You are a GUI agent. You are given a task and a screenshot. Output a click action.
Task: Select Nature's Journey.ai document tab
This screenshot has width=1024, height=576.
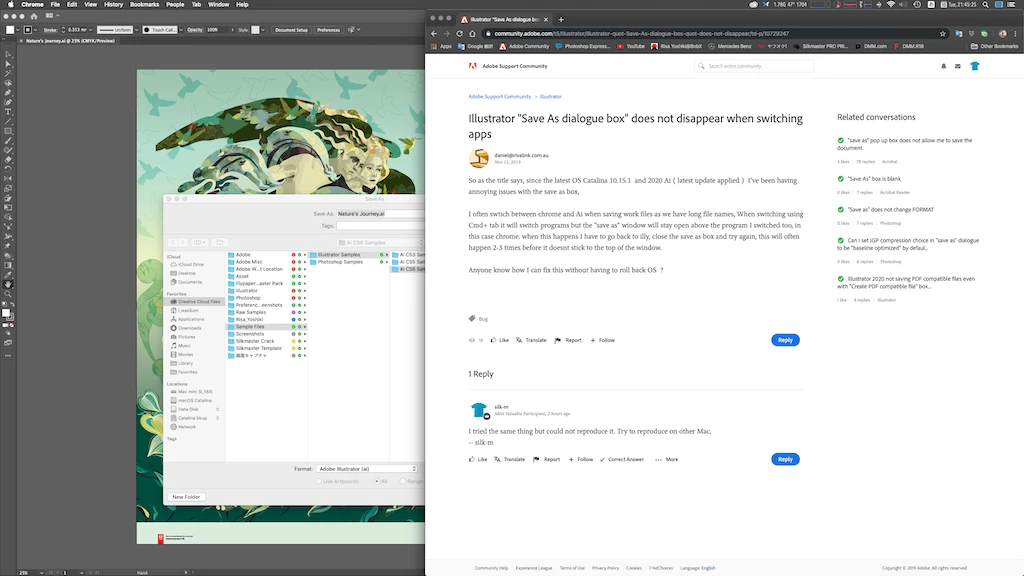(71, 40)
